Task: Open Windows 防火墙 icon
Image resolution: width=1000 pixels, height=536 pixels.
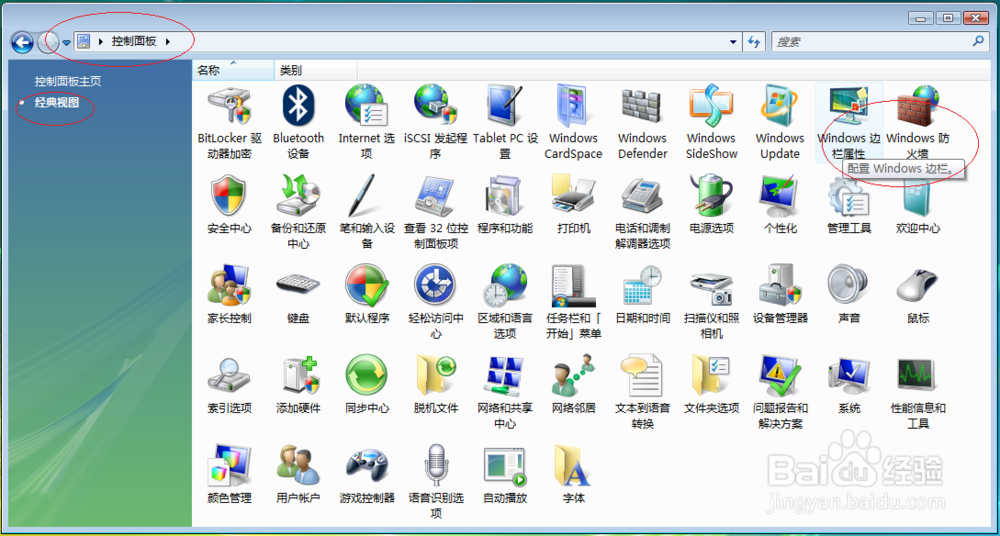Action: pyautogui.click(x=918, y=105)
